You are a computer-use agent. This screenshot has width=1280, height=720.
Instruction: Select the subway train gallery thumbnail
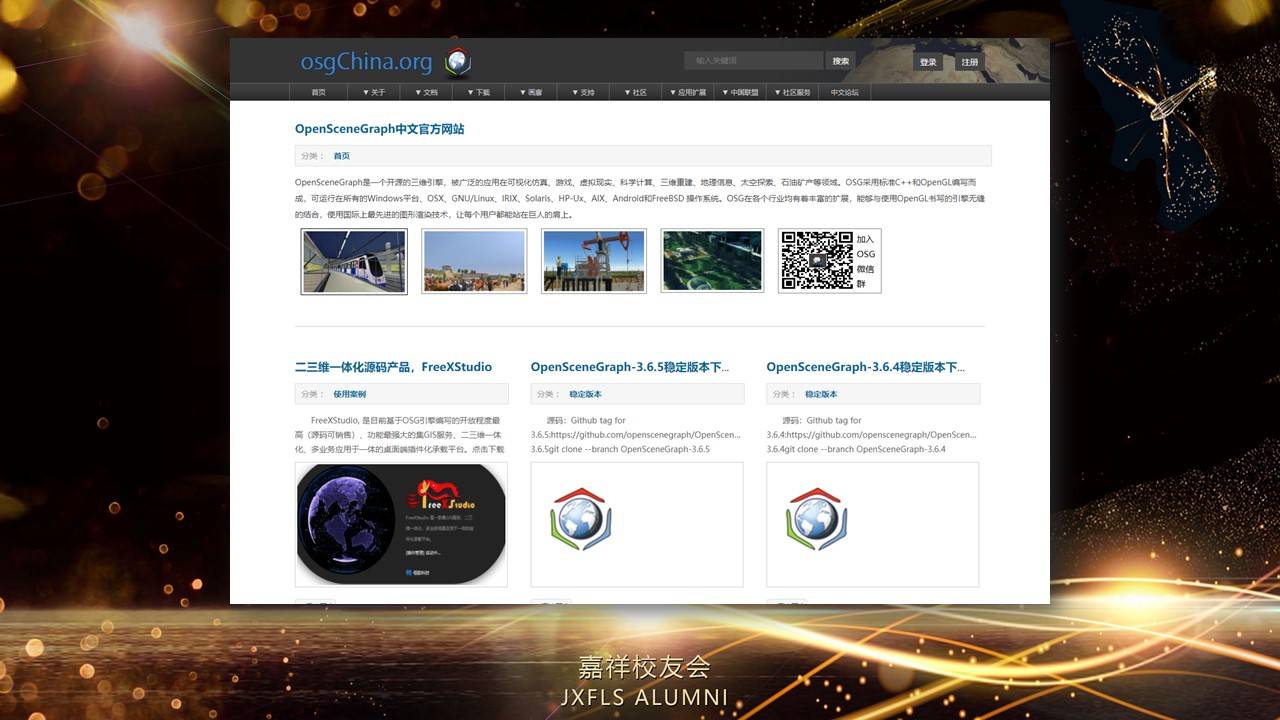click(354, 261)
